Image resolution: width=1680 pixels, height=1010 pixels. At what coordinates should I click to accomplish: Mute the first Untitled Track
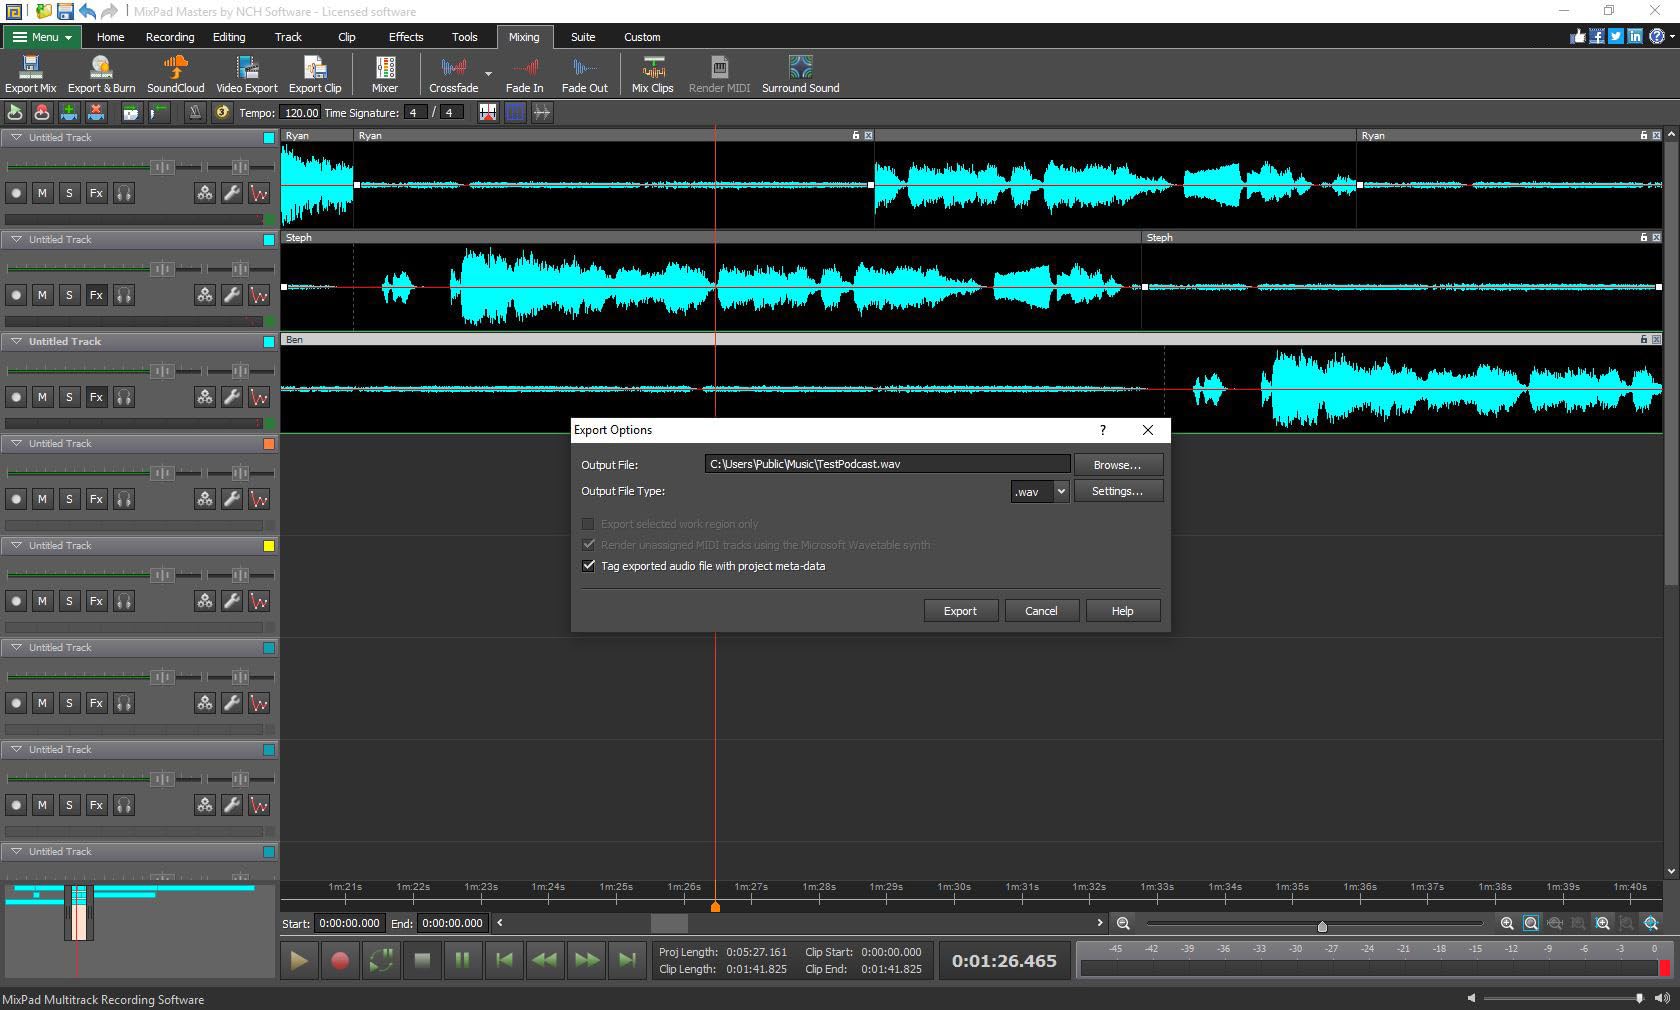tap(42, 193)
